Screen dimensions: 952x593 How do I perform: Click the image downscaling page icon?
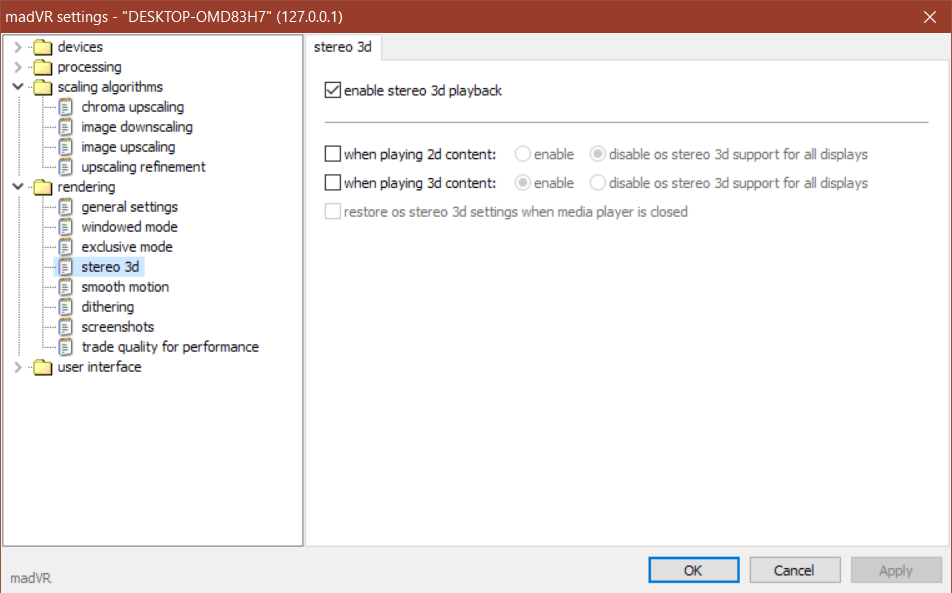66,127
